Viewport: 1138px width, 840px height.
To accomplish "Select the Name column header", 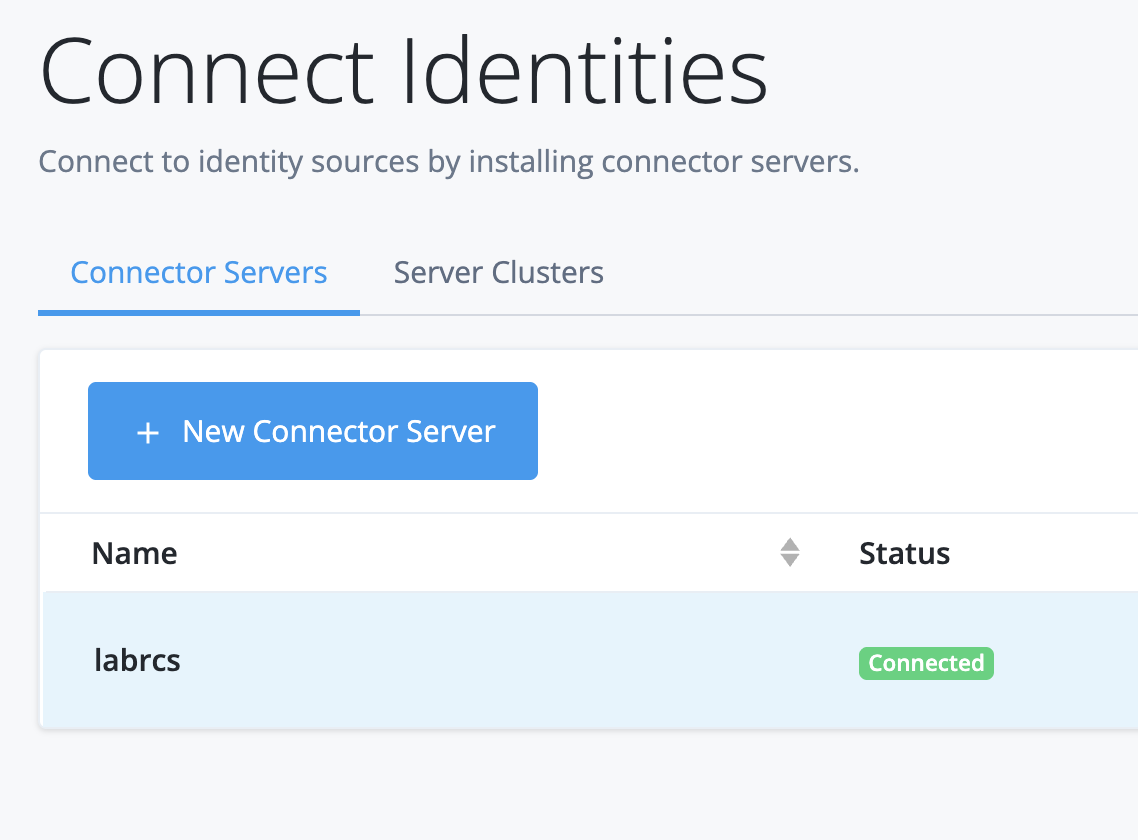I will [x=134, y=553].
